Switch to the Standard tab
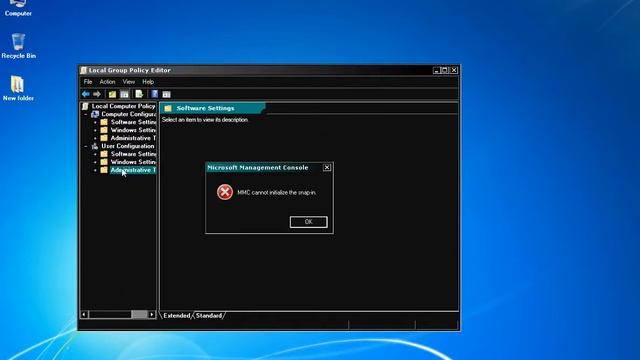The image size is (640, 360). (209, 316)
